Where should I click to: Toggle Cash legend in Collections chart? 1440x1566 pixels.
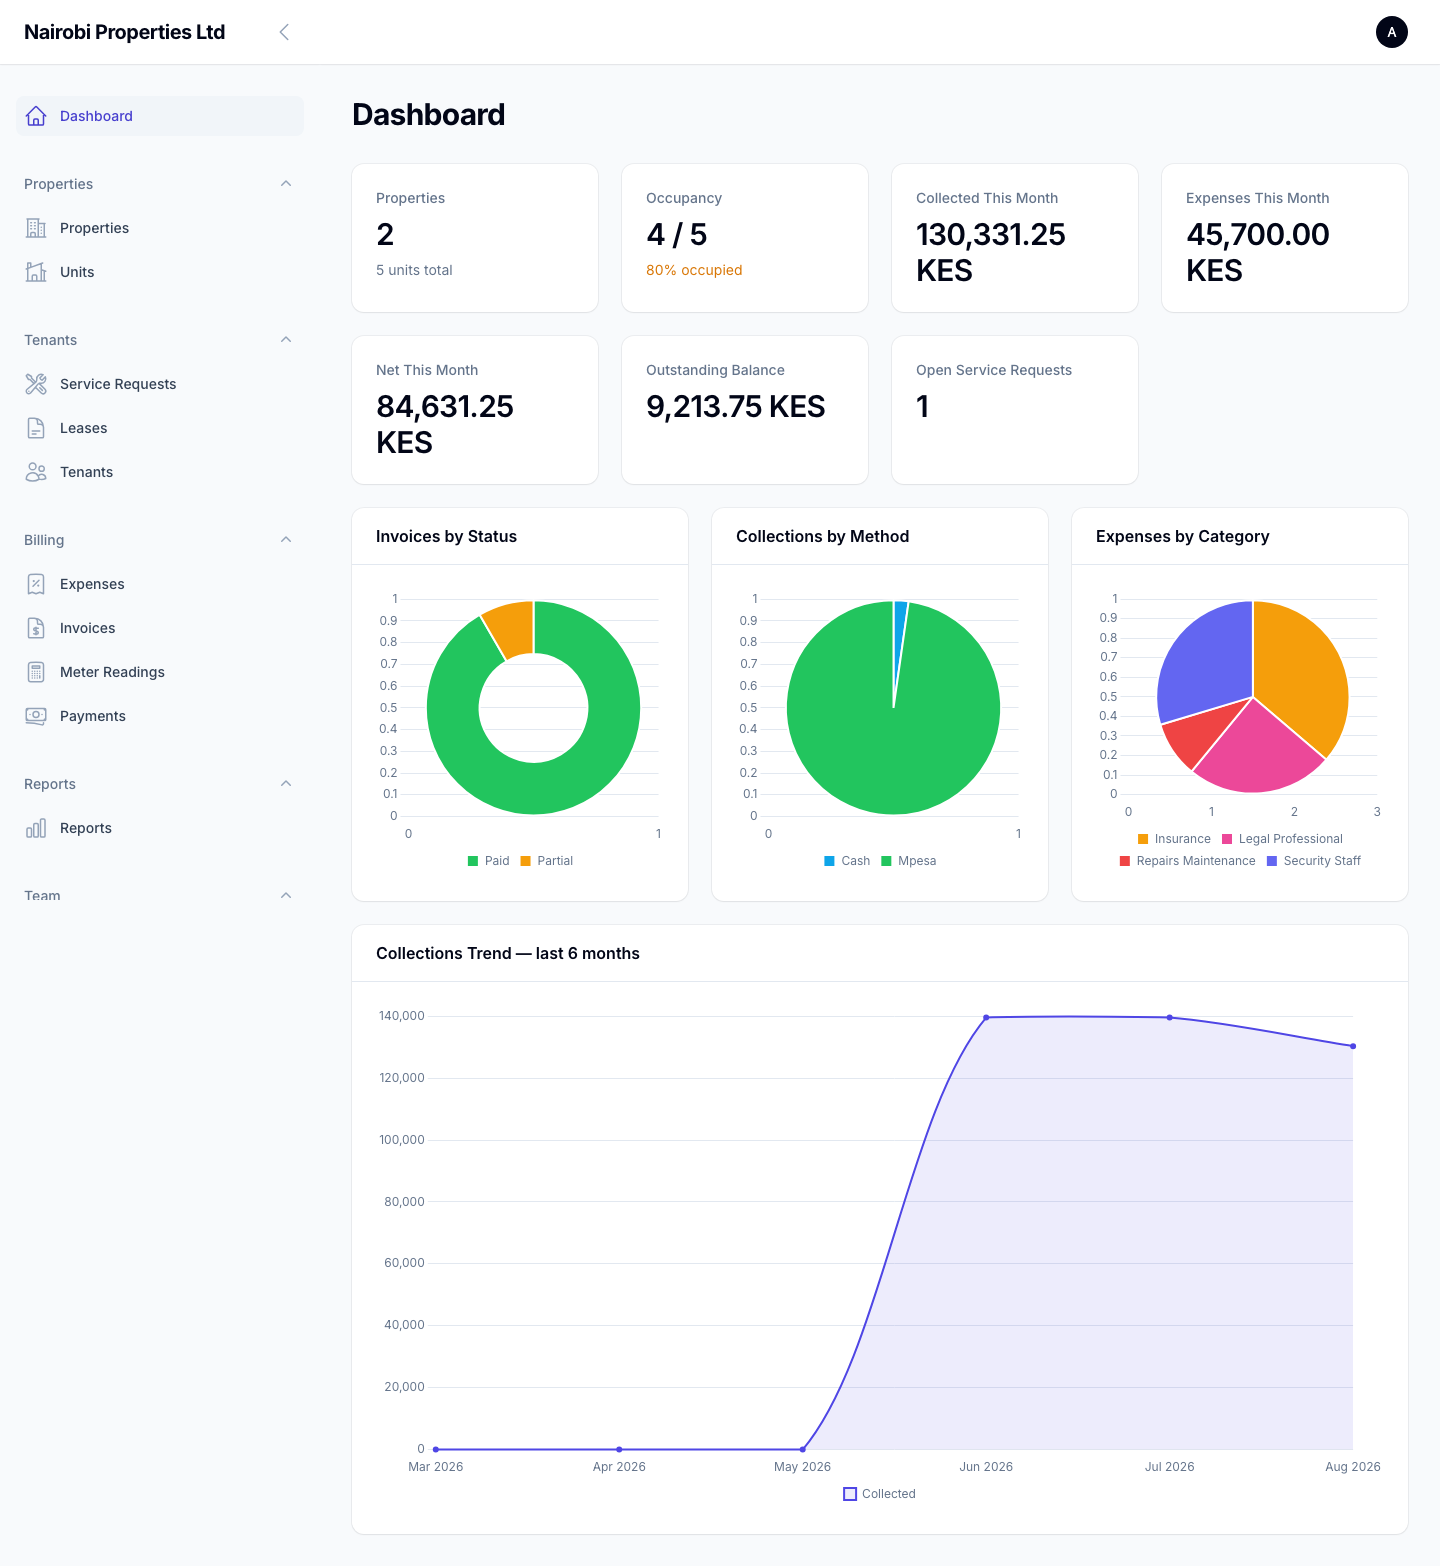[x=847, y=861]
